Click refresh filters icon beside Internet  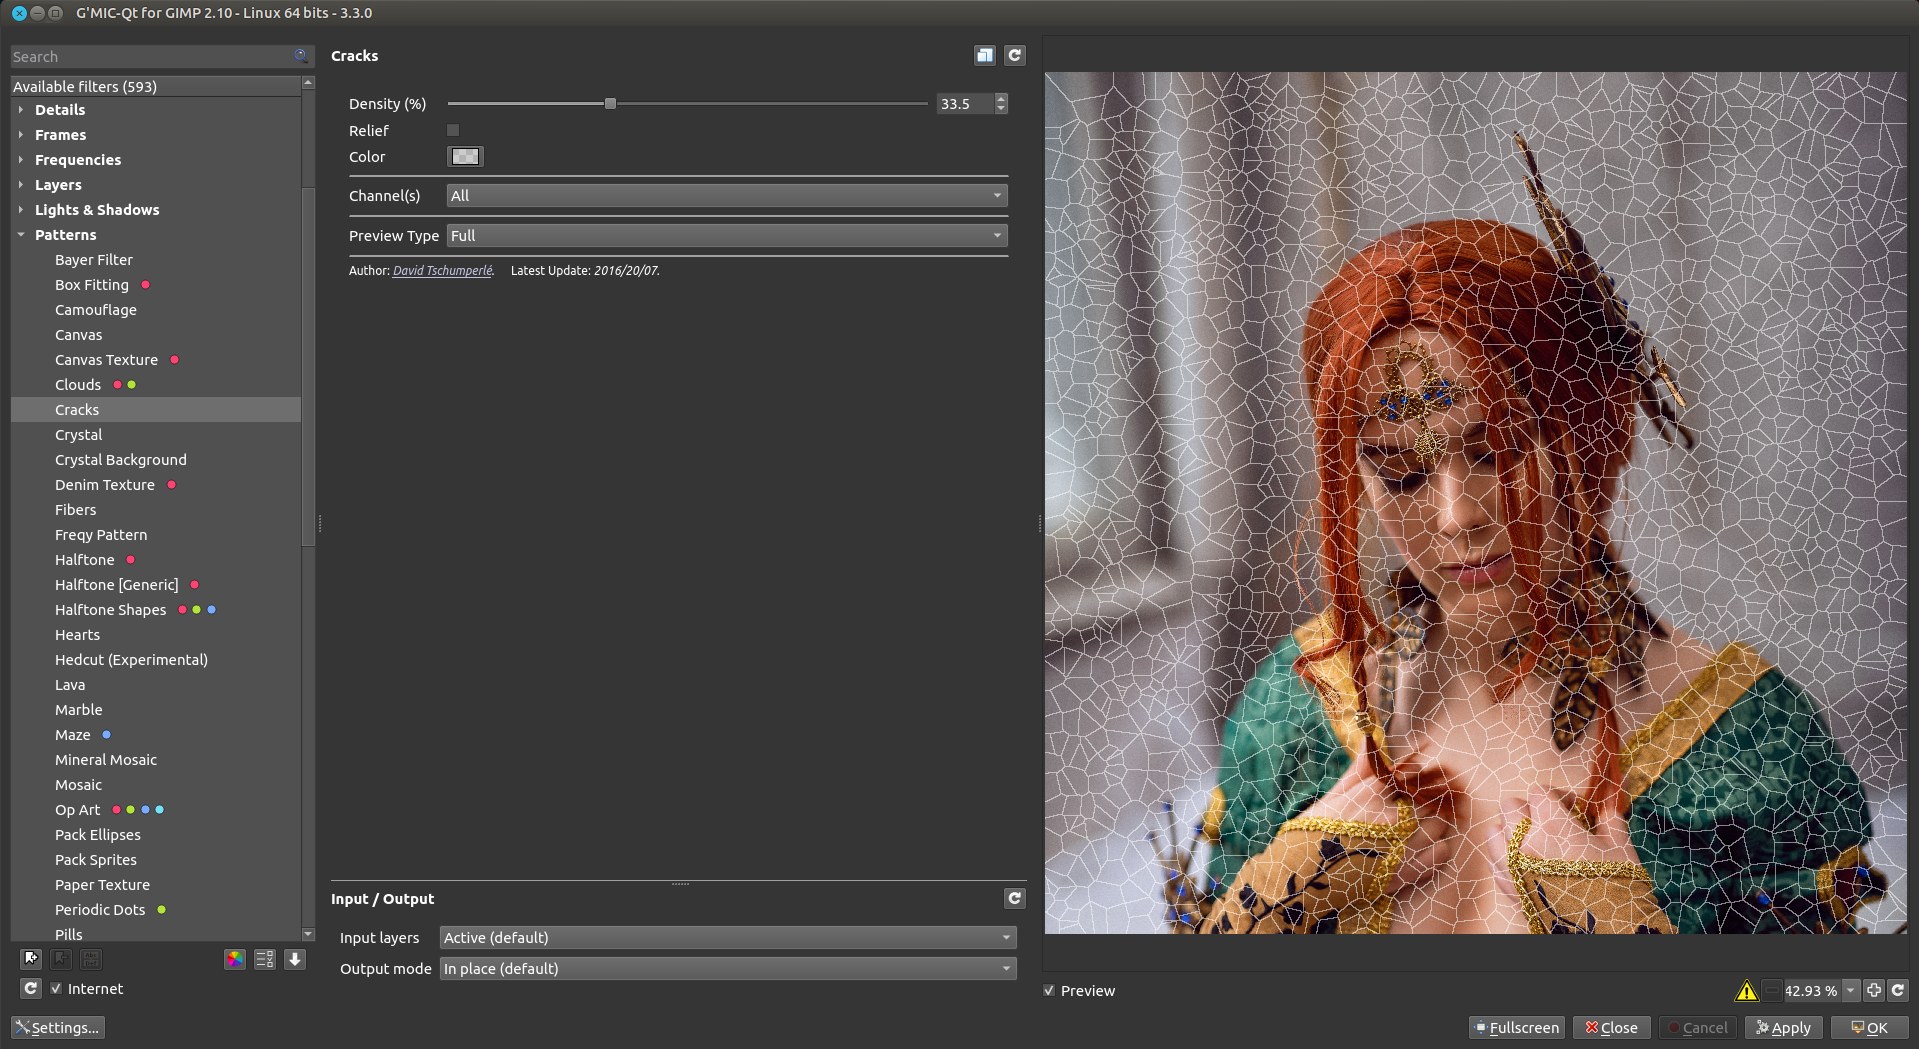click(31, 988)
